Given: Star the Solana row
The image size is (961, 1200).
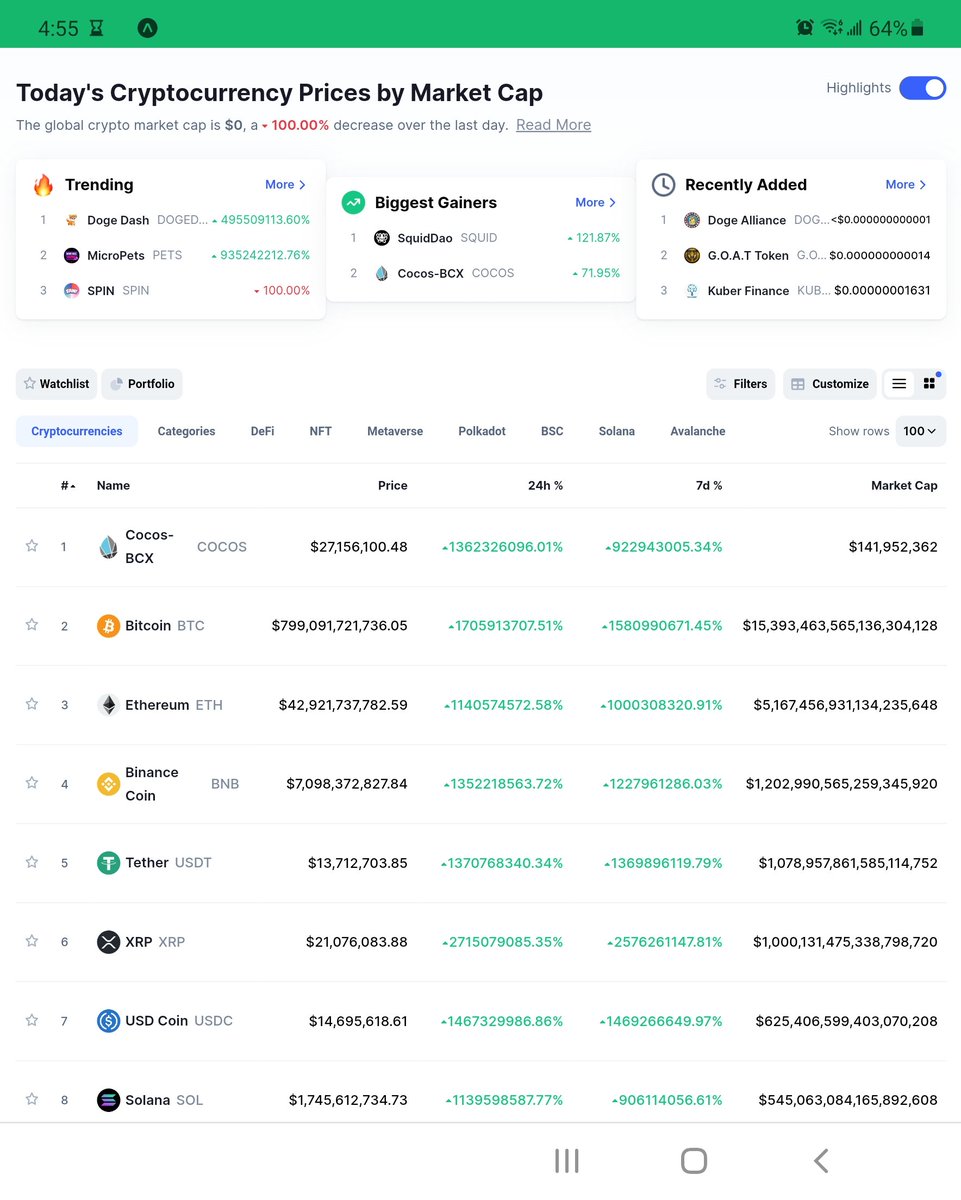Looking at the screenshot, I should [x=32, y=1099].
